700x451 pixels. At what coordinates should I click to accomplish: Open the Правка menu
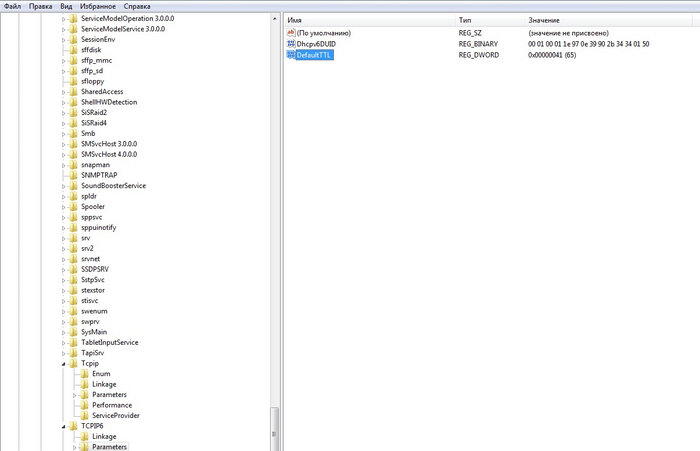point(40,6)
